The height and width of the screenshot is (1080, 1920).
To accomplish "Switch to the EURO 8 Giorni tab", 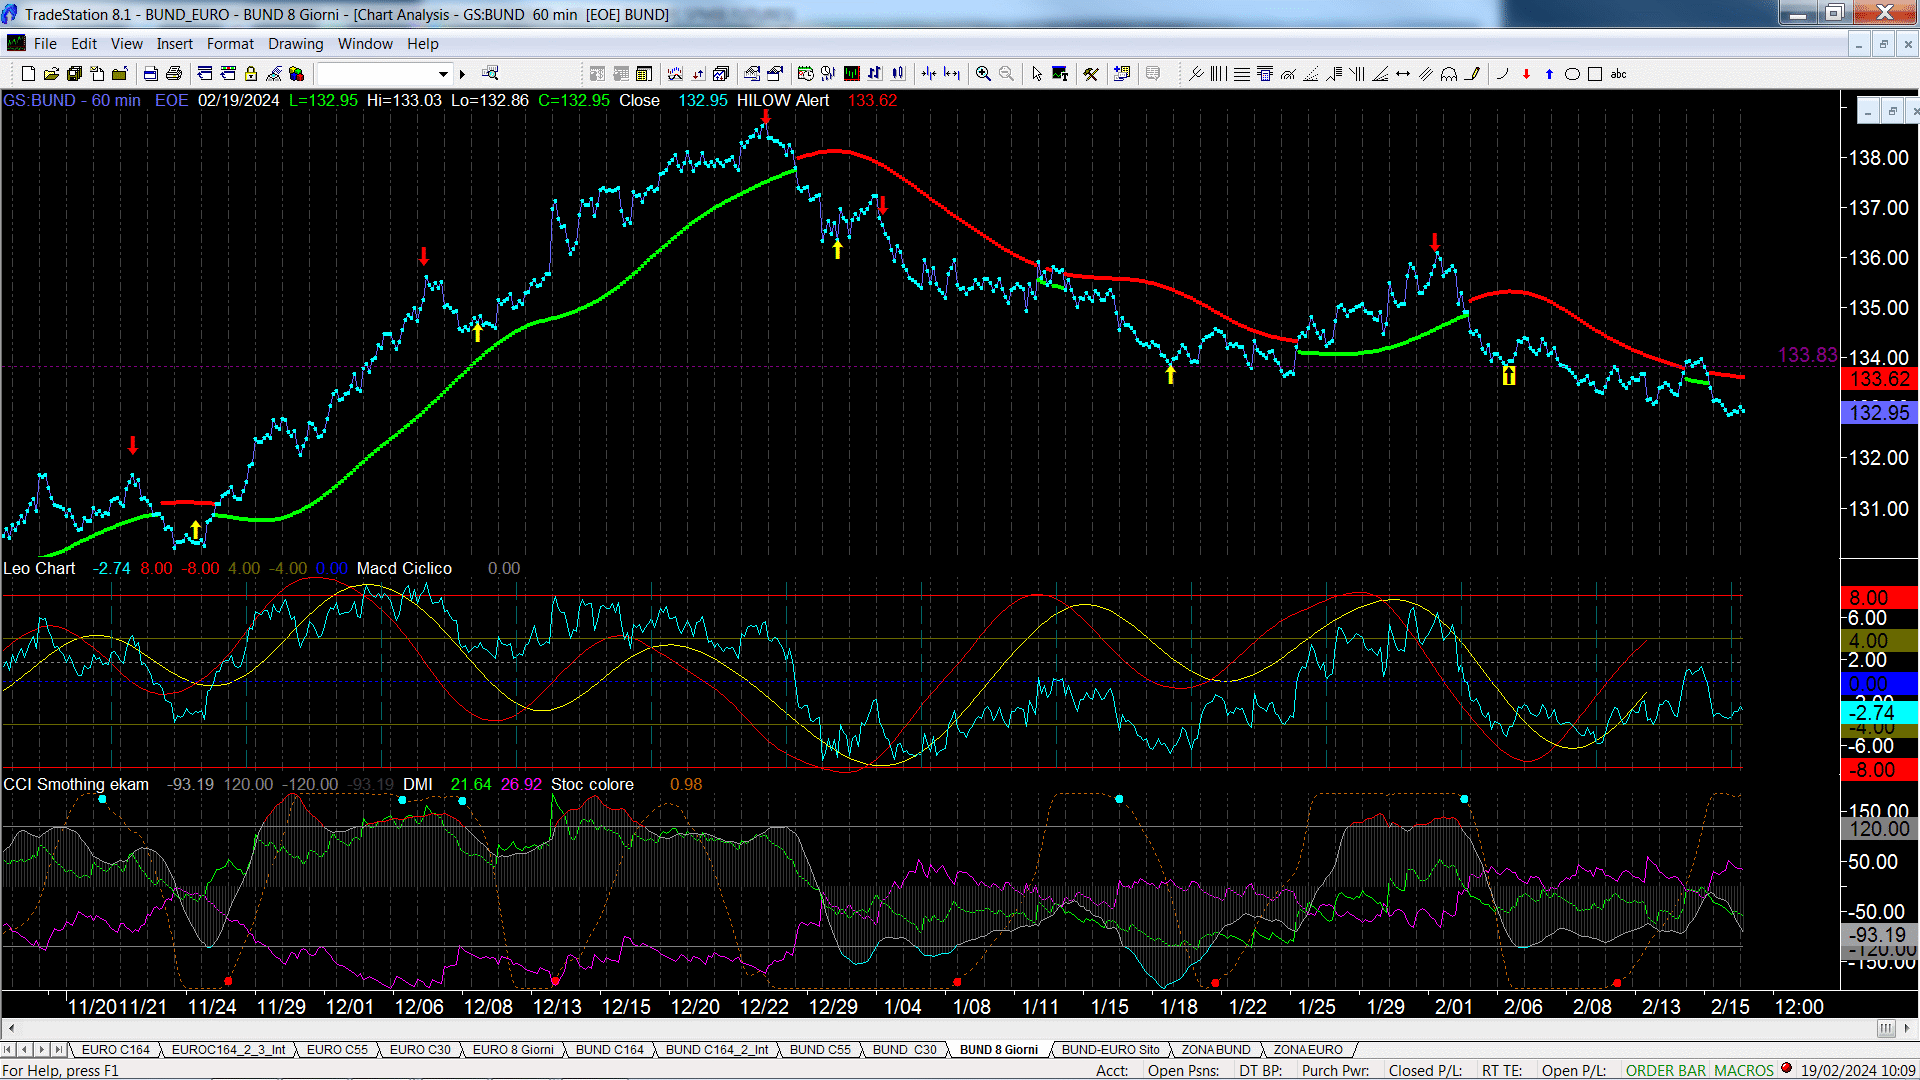I will (x=513, y=1049).
